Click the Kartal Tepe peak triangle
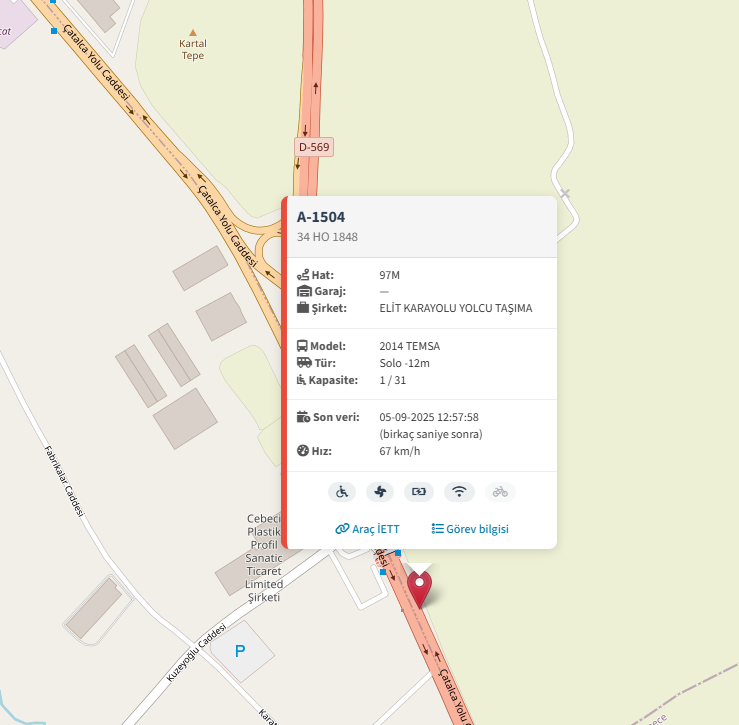 coord(193,33)
